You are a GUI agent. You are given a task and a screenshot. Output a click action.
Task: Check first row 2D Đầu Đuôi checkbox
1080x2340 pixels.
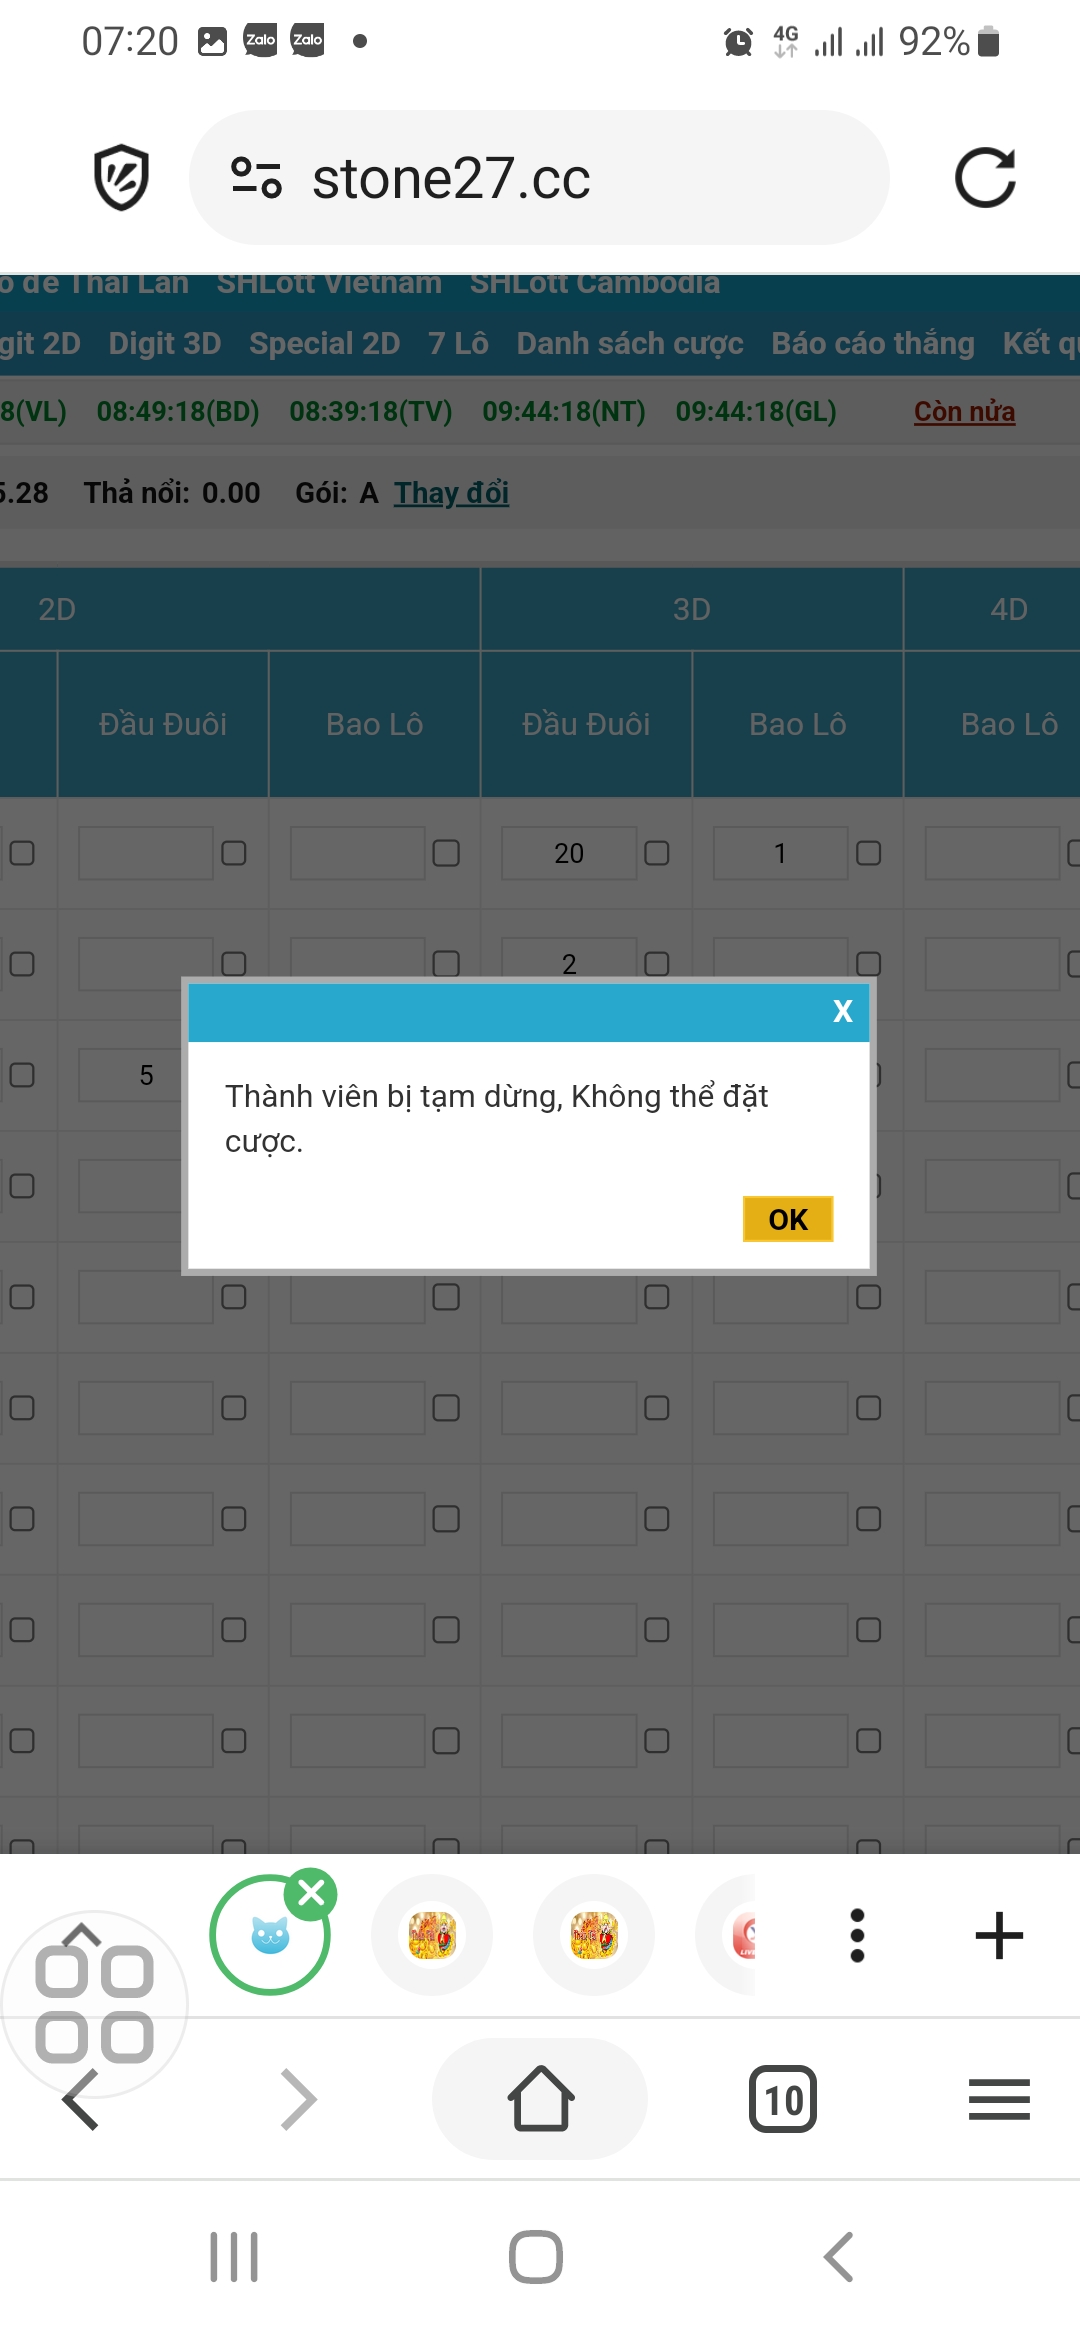click(234, 853)
